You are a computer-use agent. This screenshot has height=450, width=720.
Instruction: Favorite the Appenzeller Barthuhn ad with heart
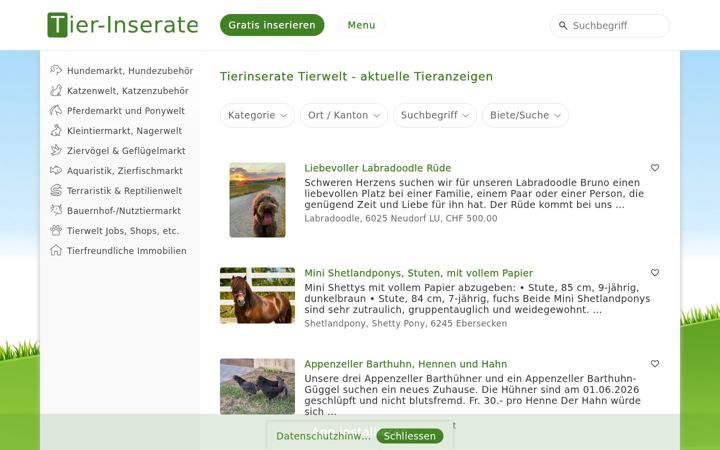click(x=655, y=364)
